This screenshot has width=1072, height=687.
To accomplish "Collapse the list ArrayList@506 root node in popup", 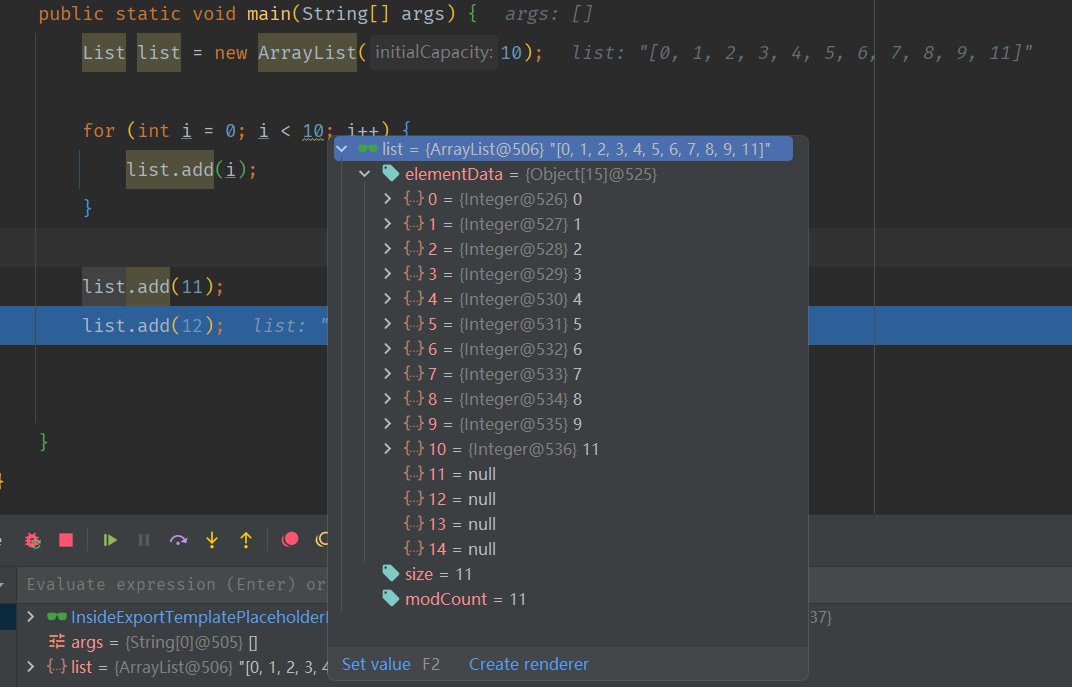I will coord(343,148).
